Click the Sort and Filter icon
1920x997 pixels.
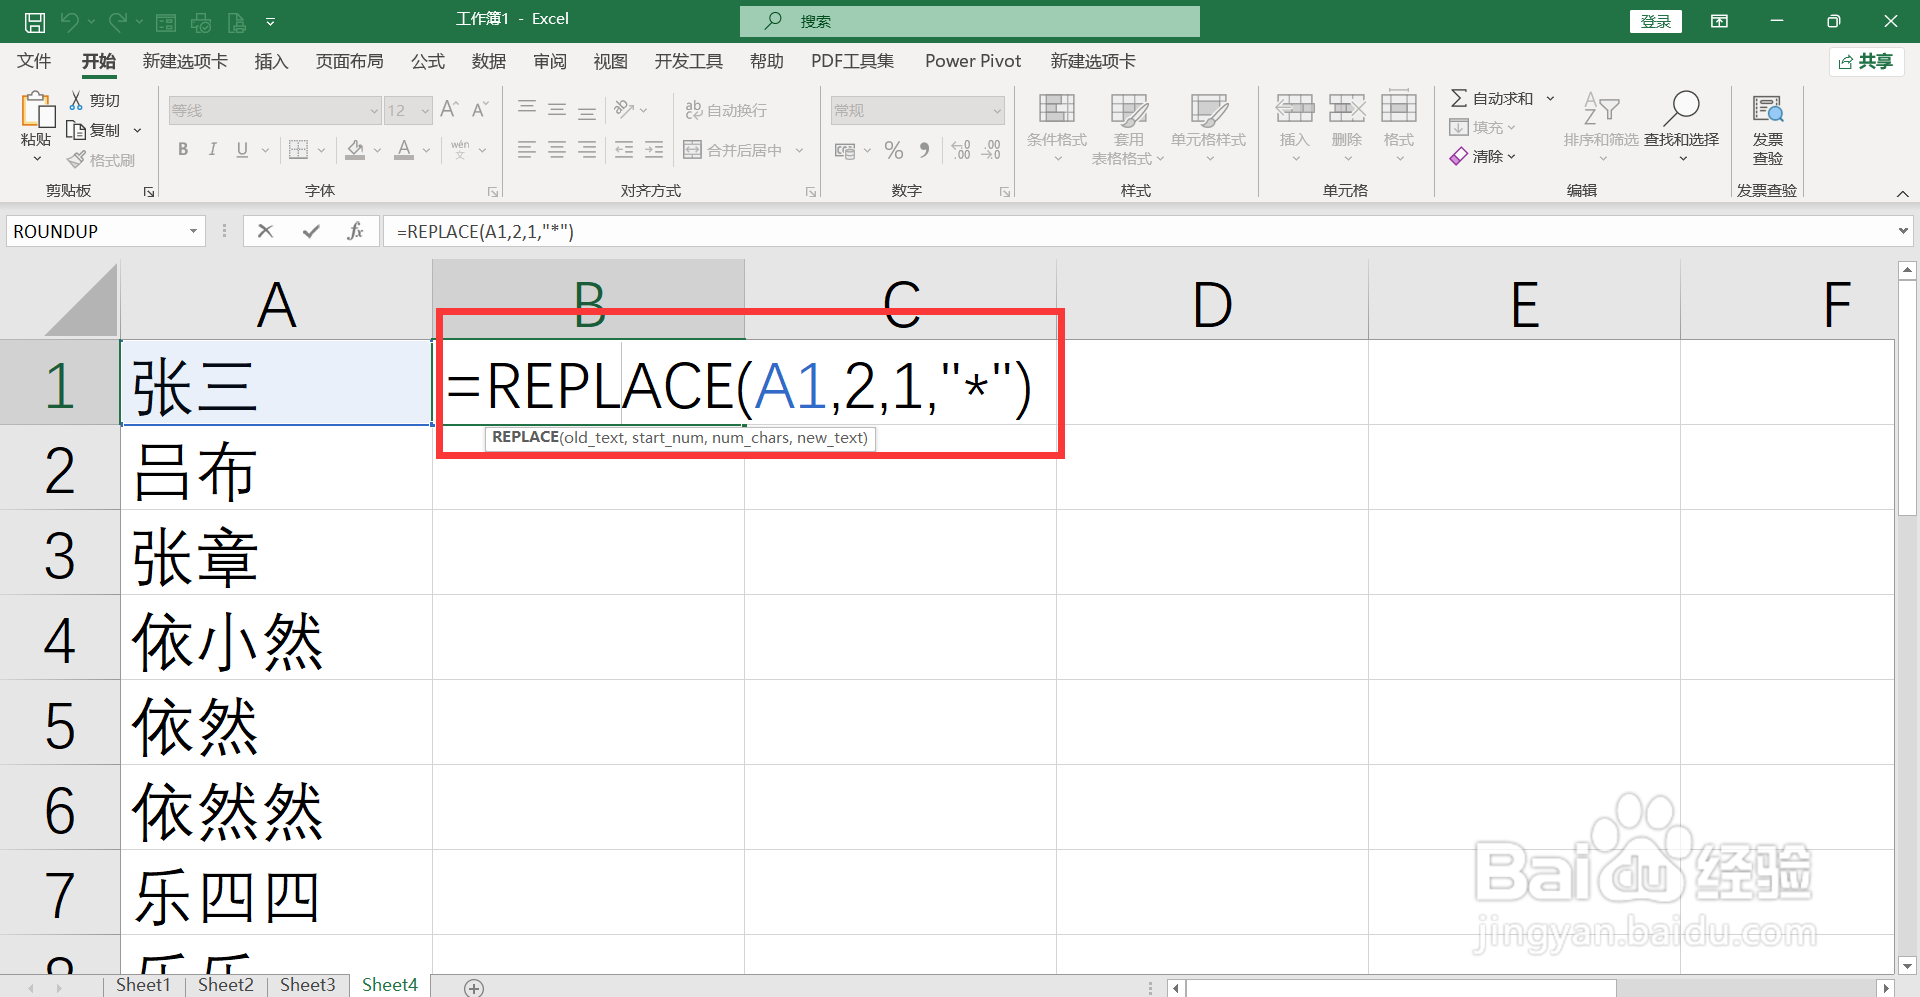click(x=1601, y=109)
